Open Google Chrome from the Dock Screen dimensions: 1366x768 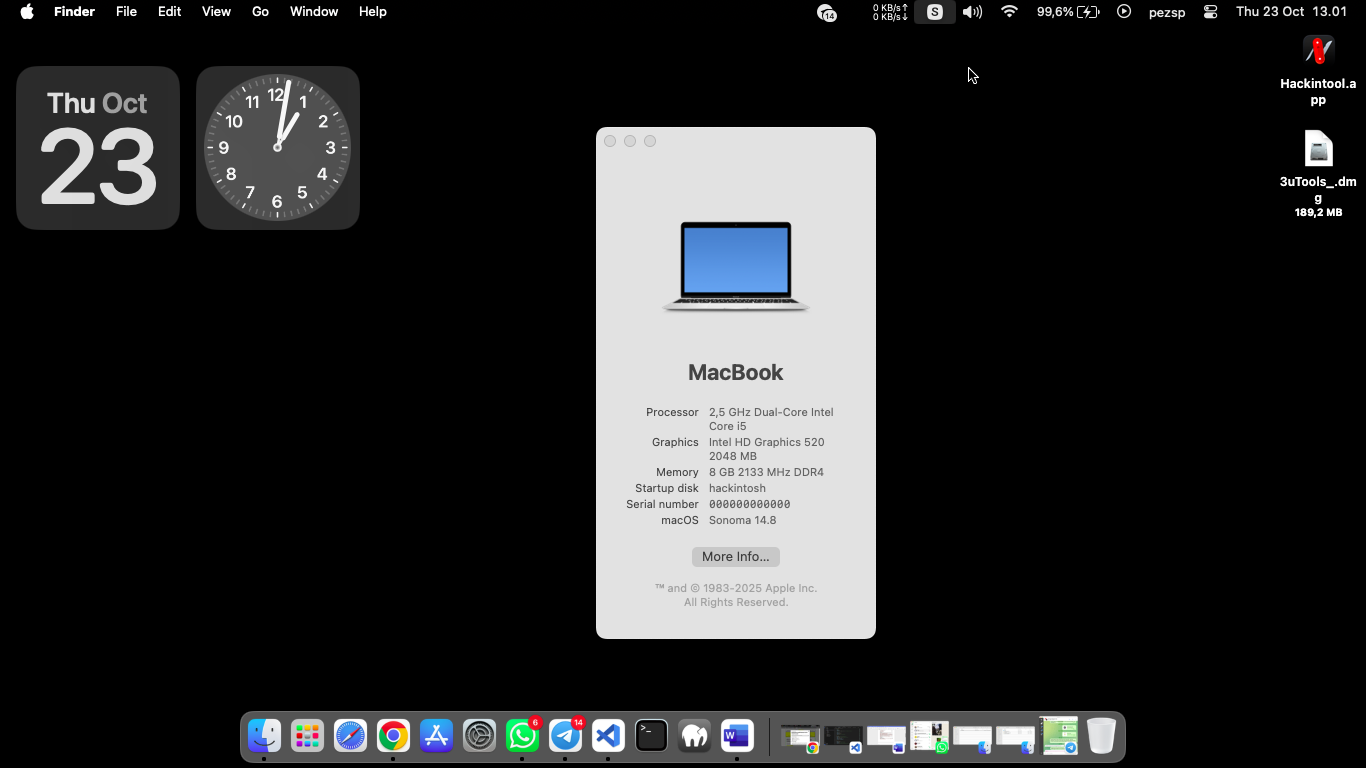pos(393,736)
